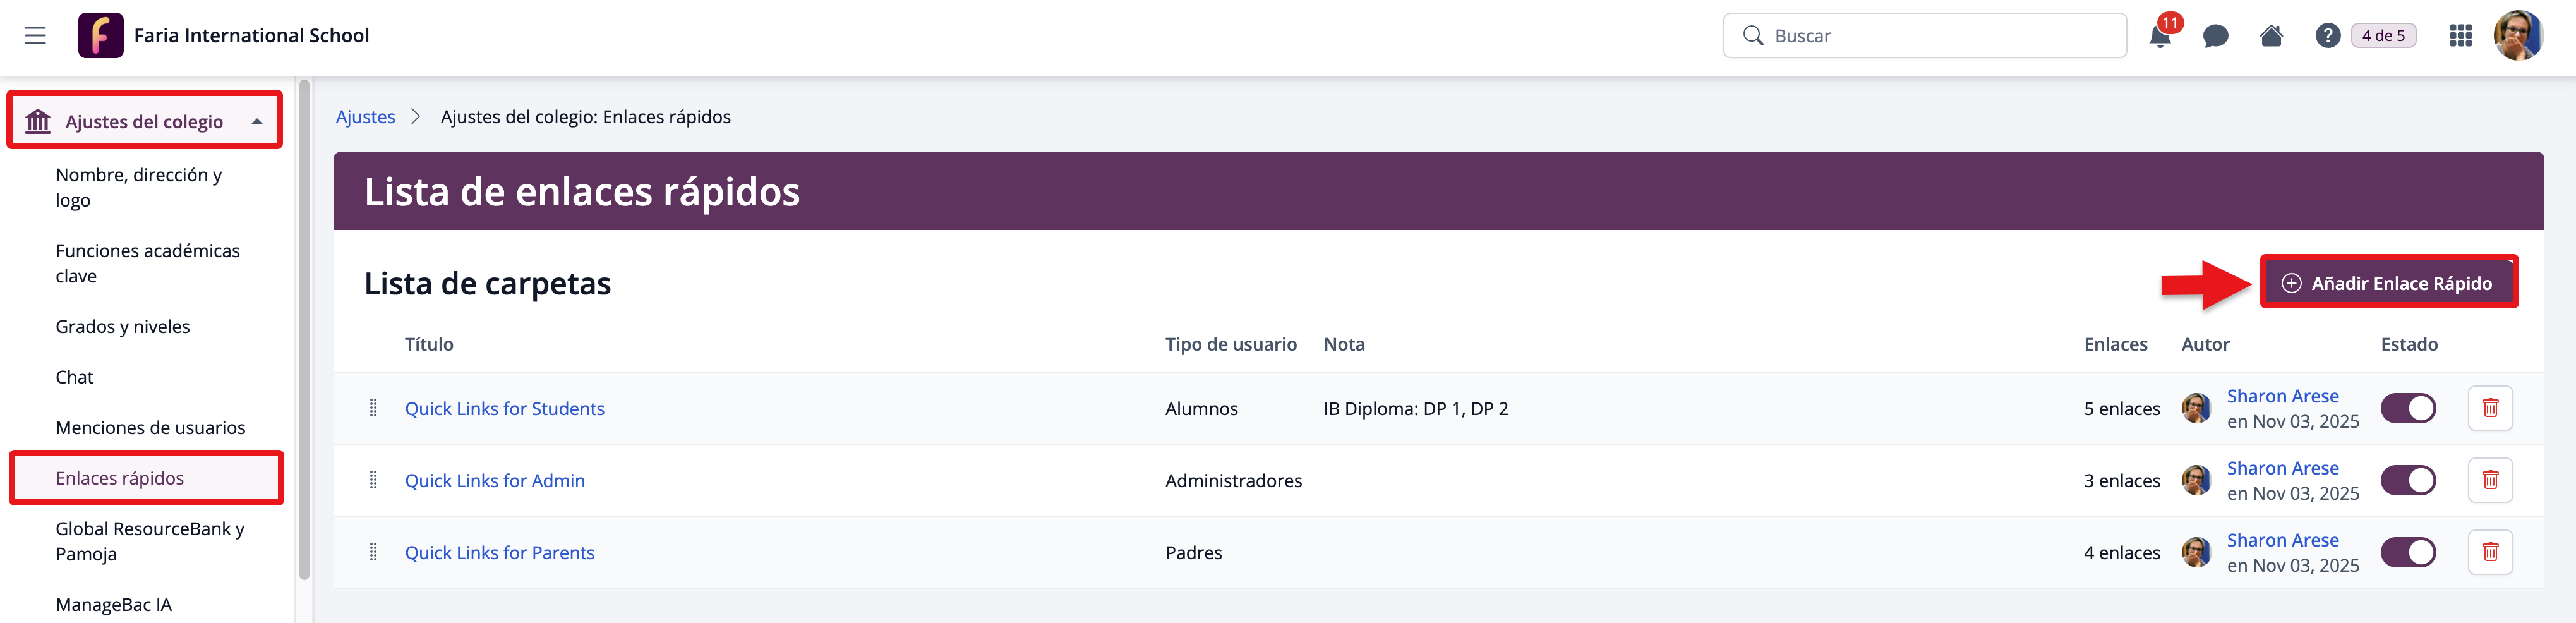Open the help question mark icon
The image size is (2576, 623).
(x=2327, y=37)
